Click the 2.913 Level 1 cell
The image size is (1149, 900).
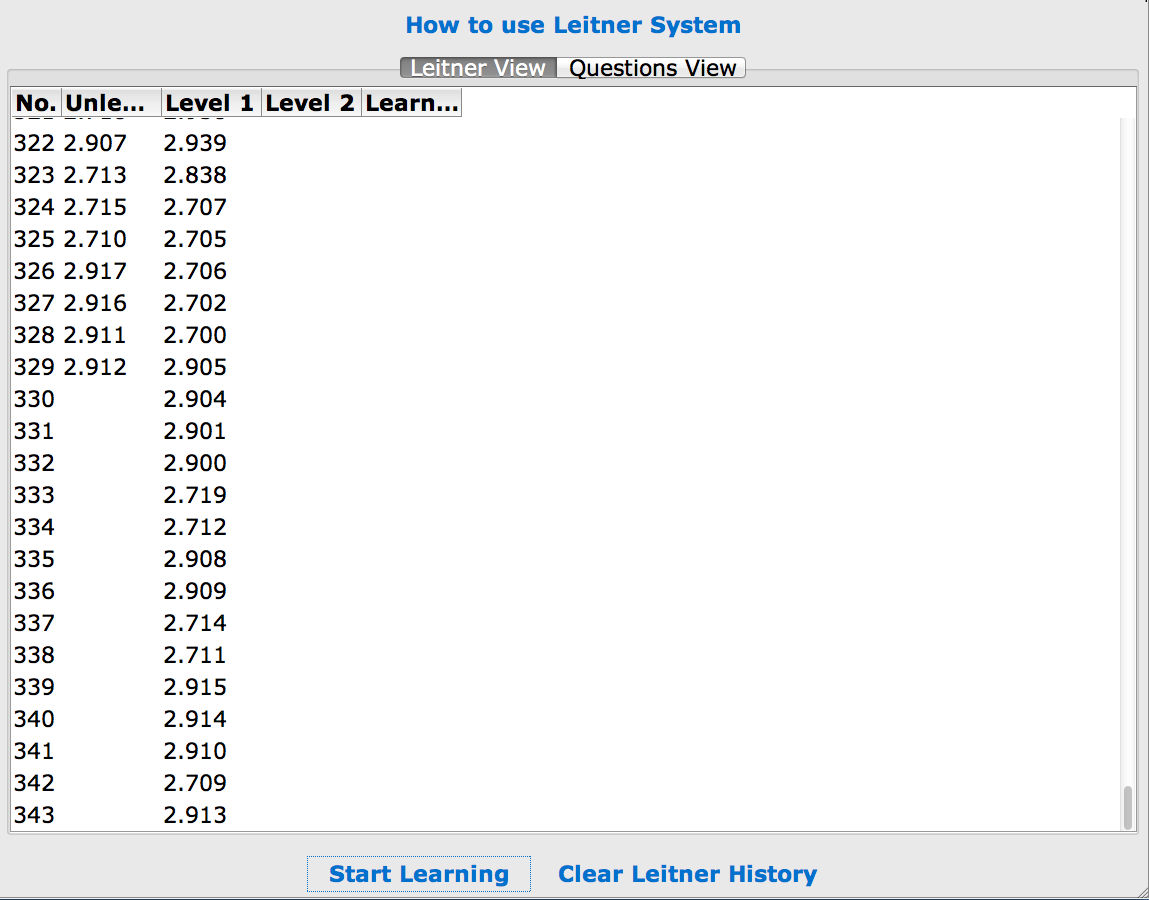[x=195, y=815]
